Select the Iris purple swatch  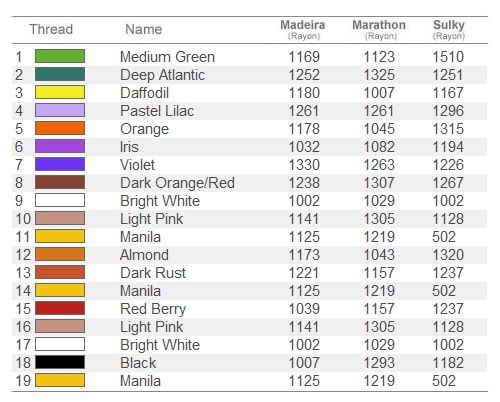tap(60, 146)
